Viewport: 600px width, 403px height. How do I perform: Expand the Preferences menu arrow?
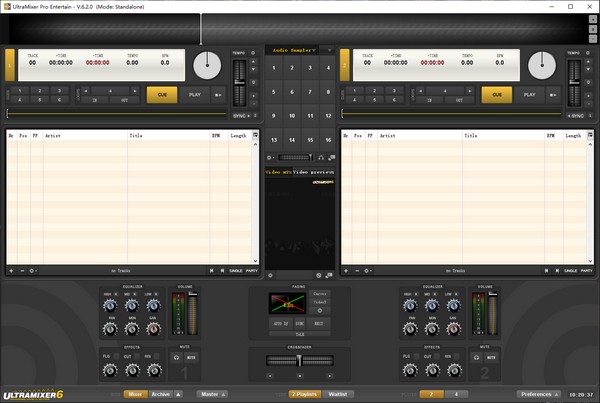(x=557, y=394)
